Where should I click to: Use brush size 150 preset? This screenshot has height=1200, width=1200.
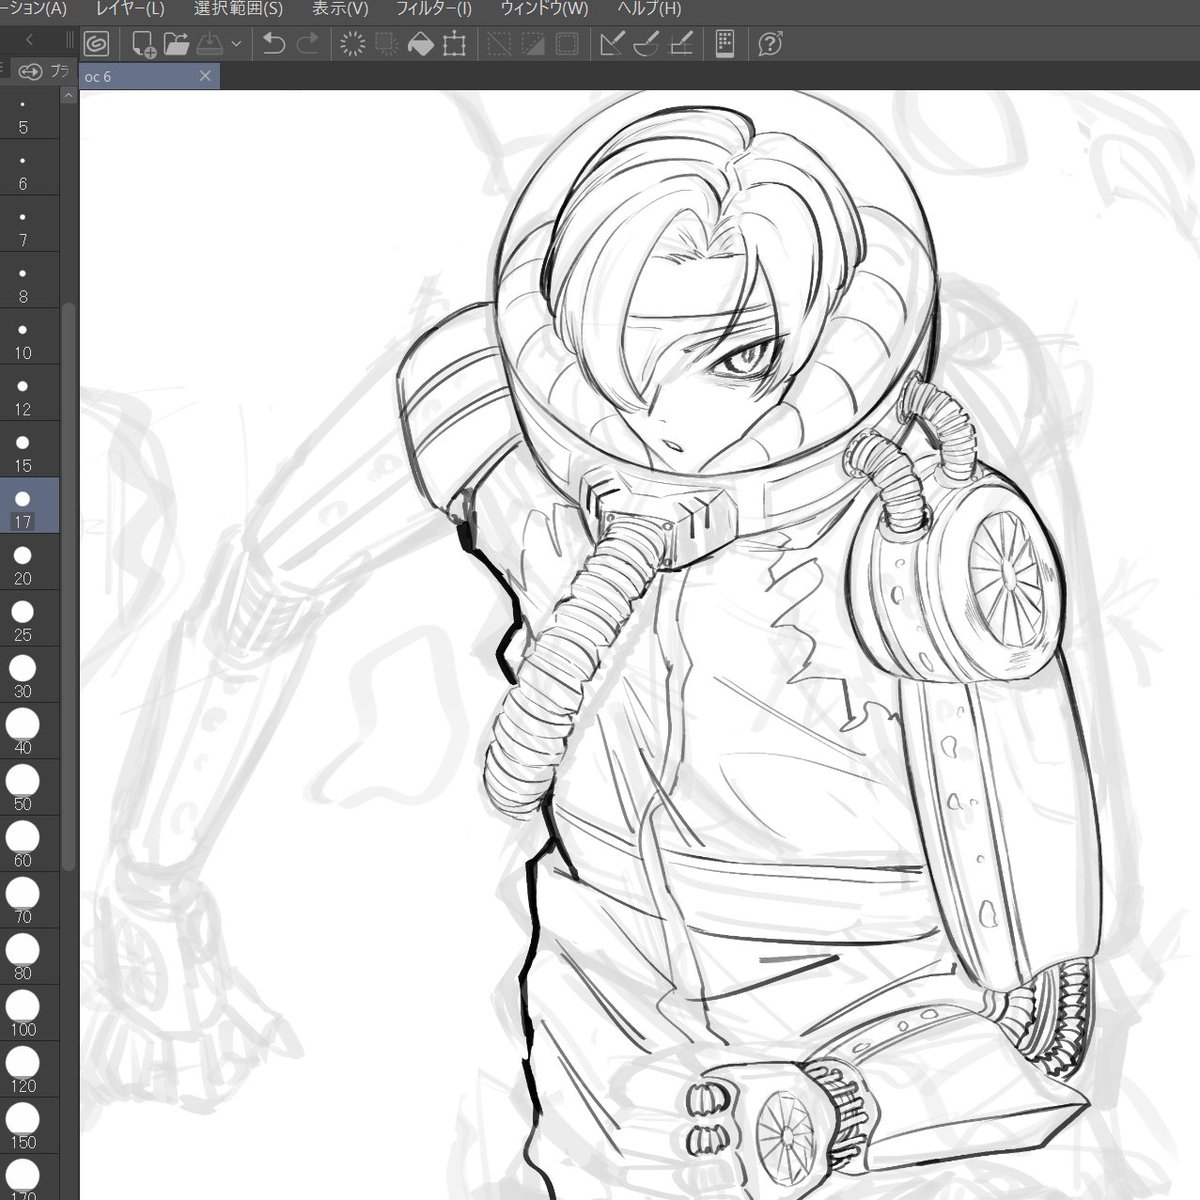23,1125
